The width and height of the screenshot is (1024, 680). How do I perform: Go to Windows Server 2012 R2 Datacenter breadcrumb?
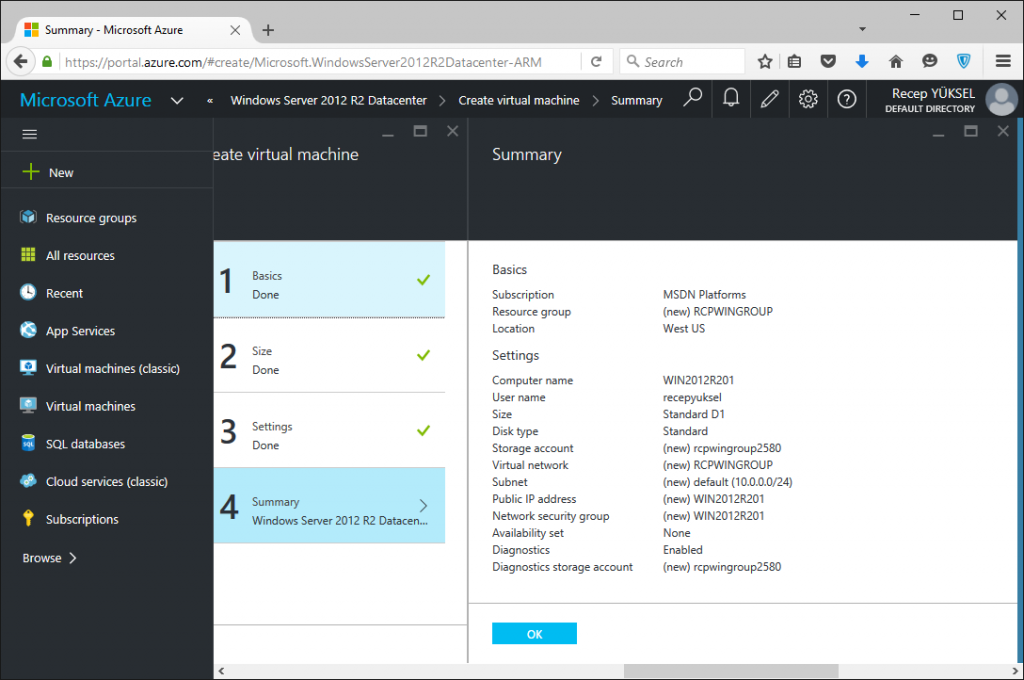(x=328, y=101)
